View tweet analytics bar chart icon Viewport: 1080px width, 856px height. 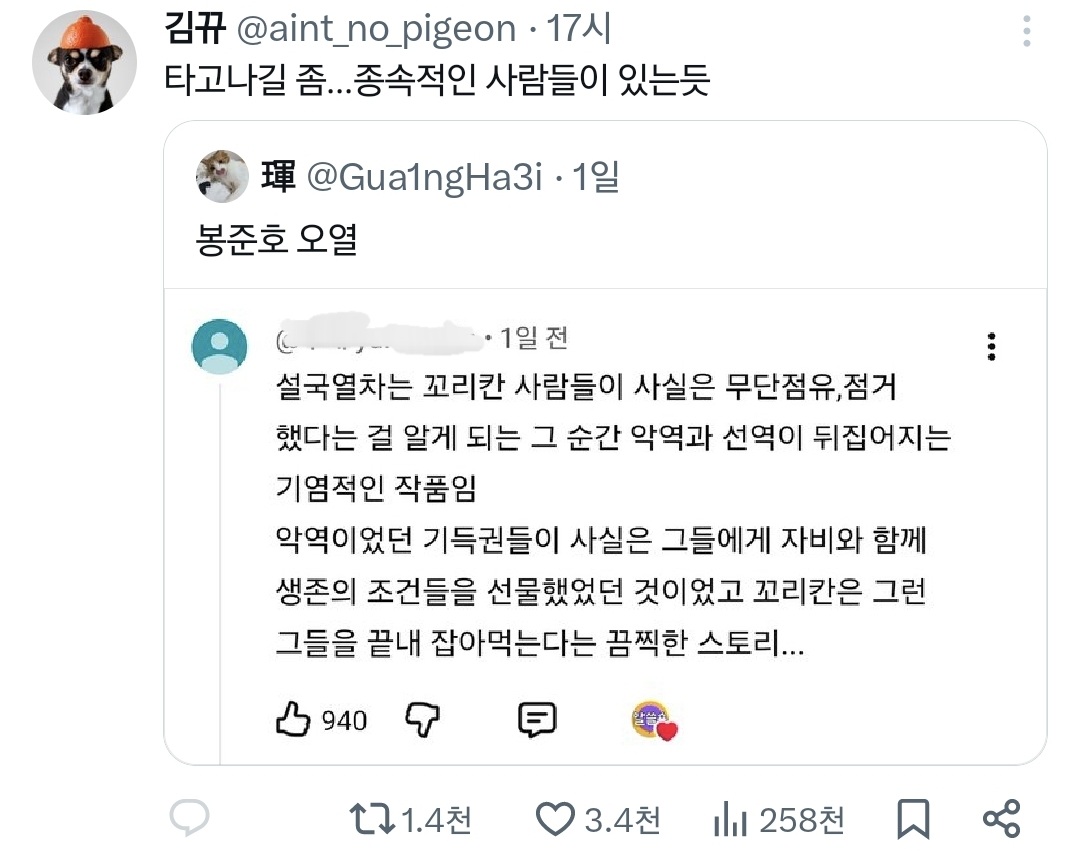(733, 820)
